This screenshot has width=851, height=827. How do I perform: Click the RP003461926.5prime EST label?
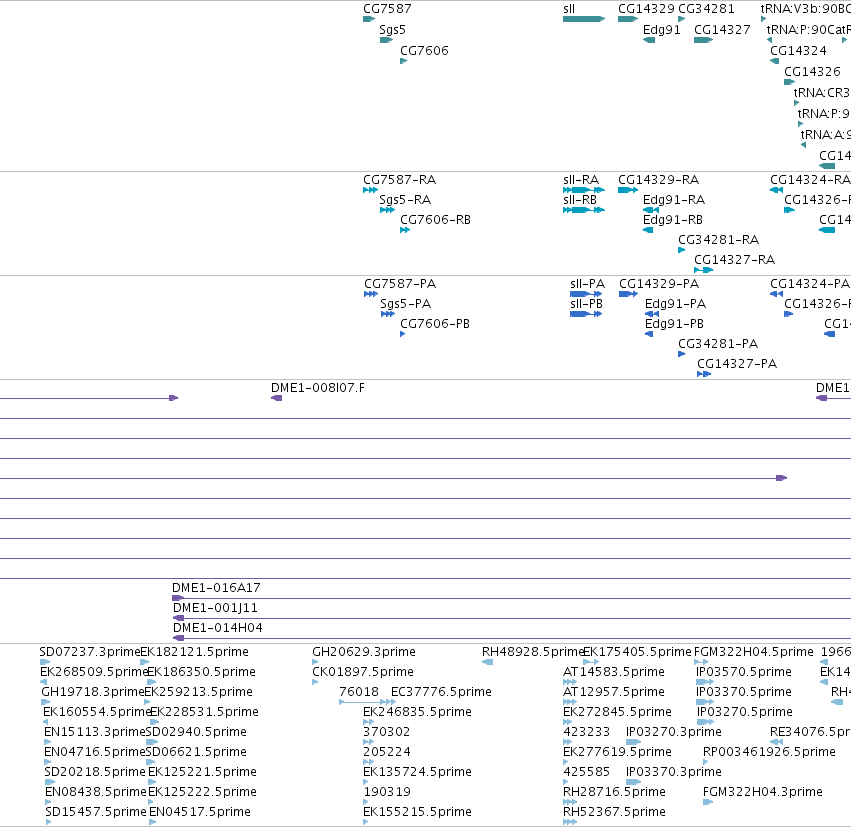point(769,752)
